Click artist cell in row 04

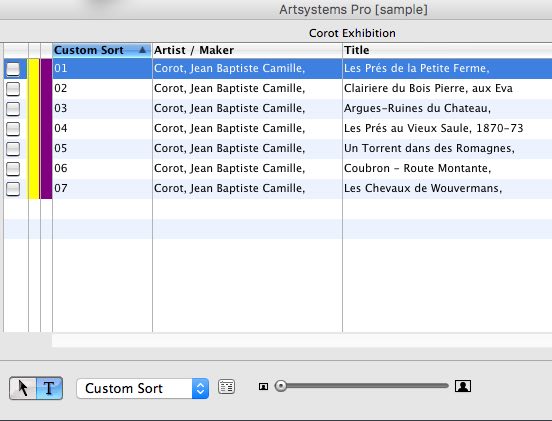[x=247, y=128]
